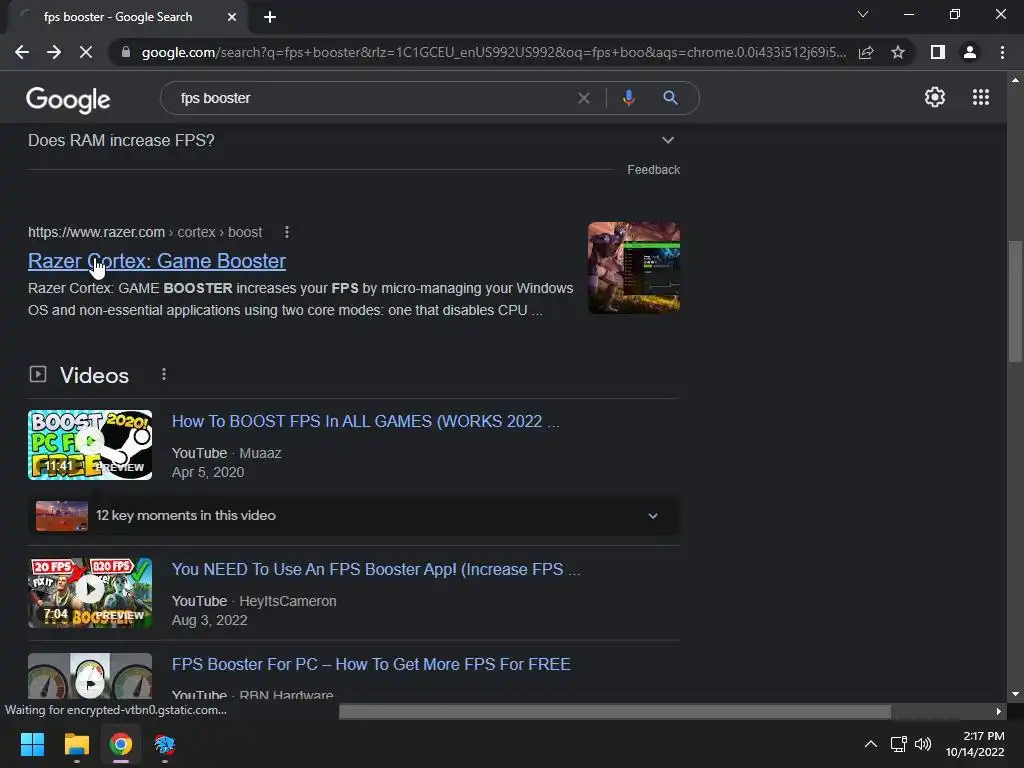Screen dimensions: 1024x768
Task: Open the clock showing 2:17 PM
Action: point(975,744)
